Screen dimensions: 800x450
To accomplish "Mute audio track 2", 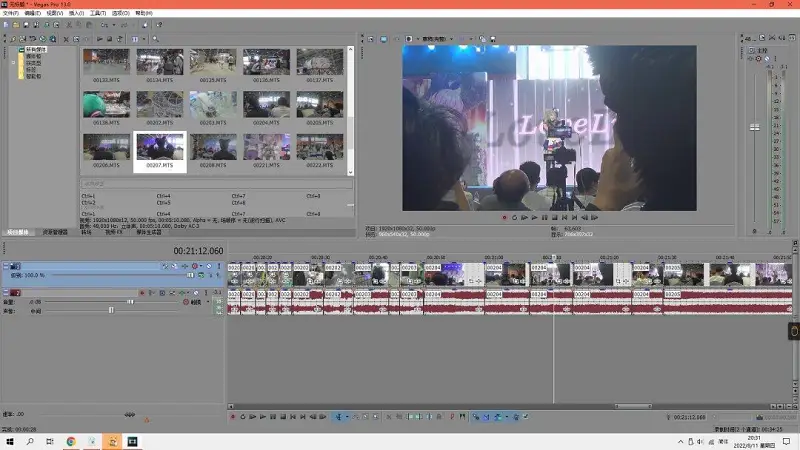I will (196, 293).
